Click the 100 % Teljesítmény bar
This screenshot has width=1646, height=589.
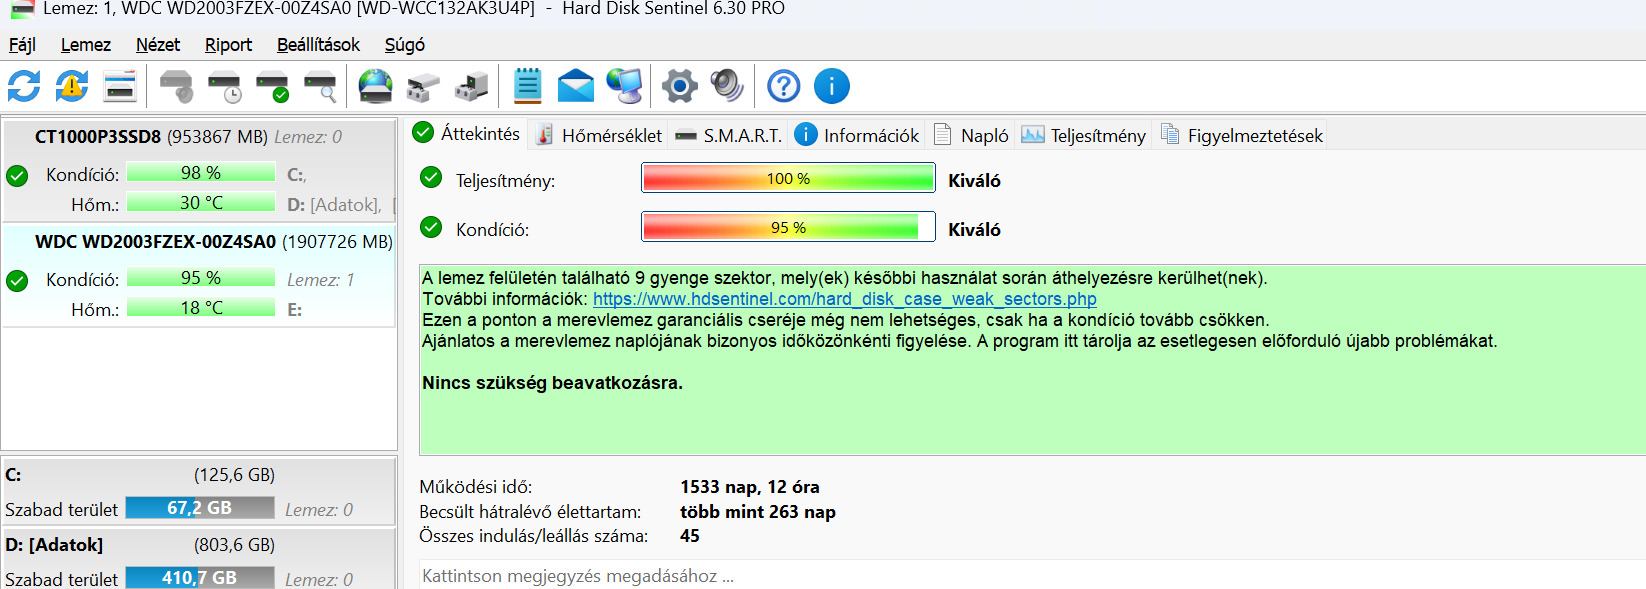pyautogui.click(x=788, y=178)
